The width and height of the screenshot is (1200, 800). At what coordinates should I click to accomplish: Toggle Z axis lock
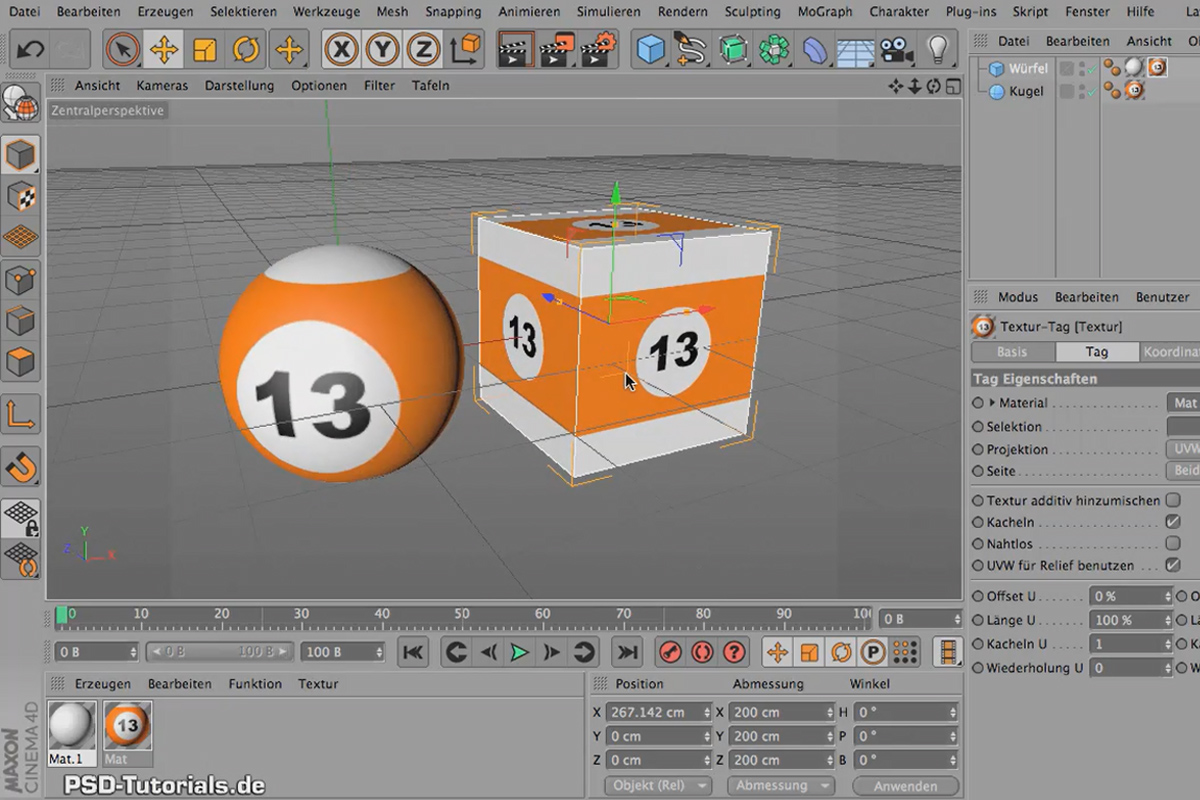424,49
